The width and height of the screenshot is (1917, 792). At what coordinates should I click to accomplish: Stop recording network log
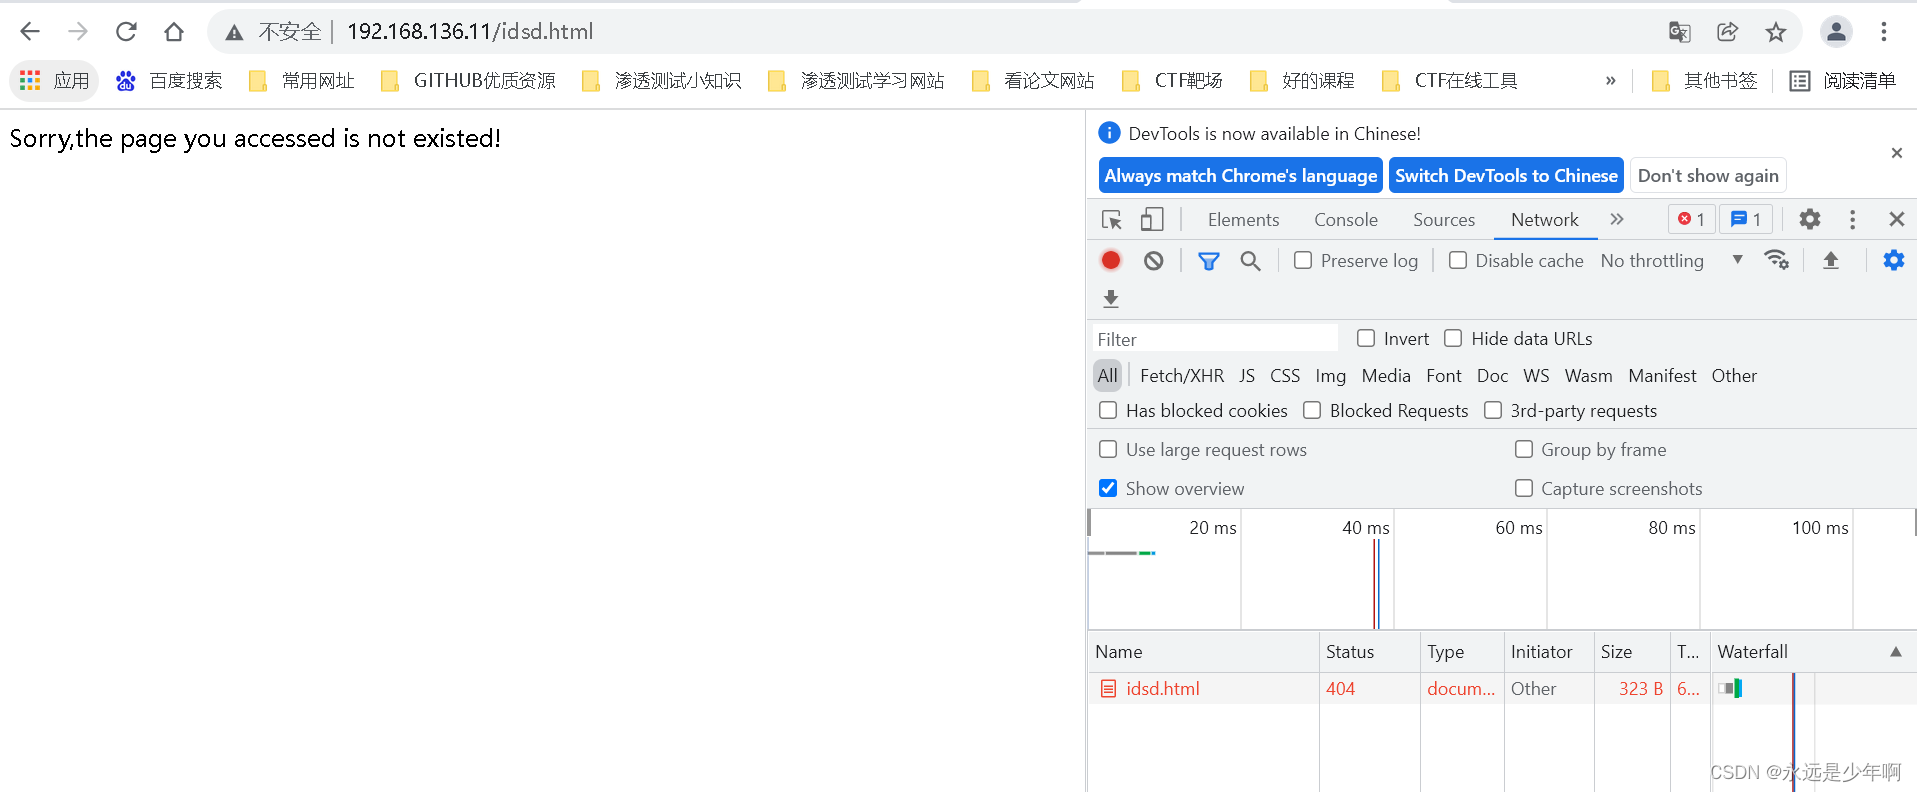tap(1111, 261)
